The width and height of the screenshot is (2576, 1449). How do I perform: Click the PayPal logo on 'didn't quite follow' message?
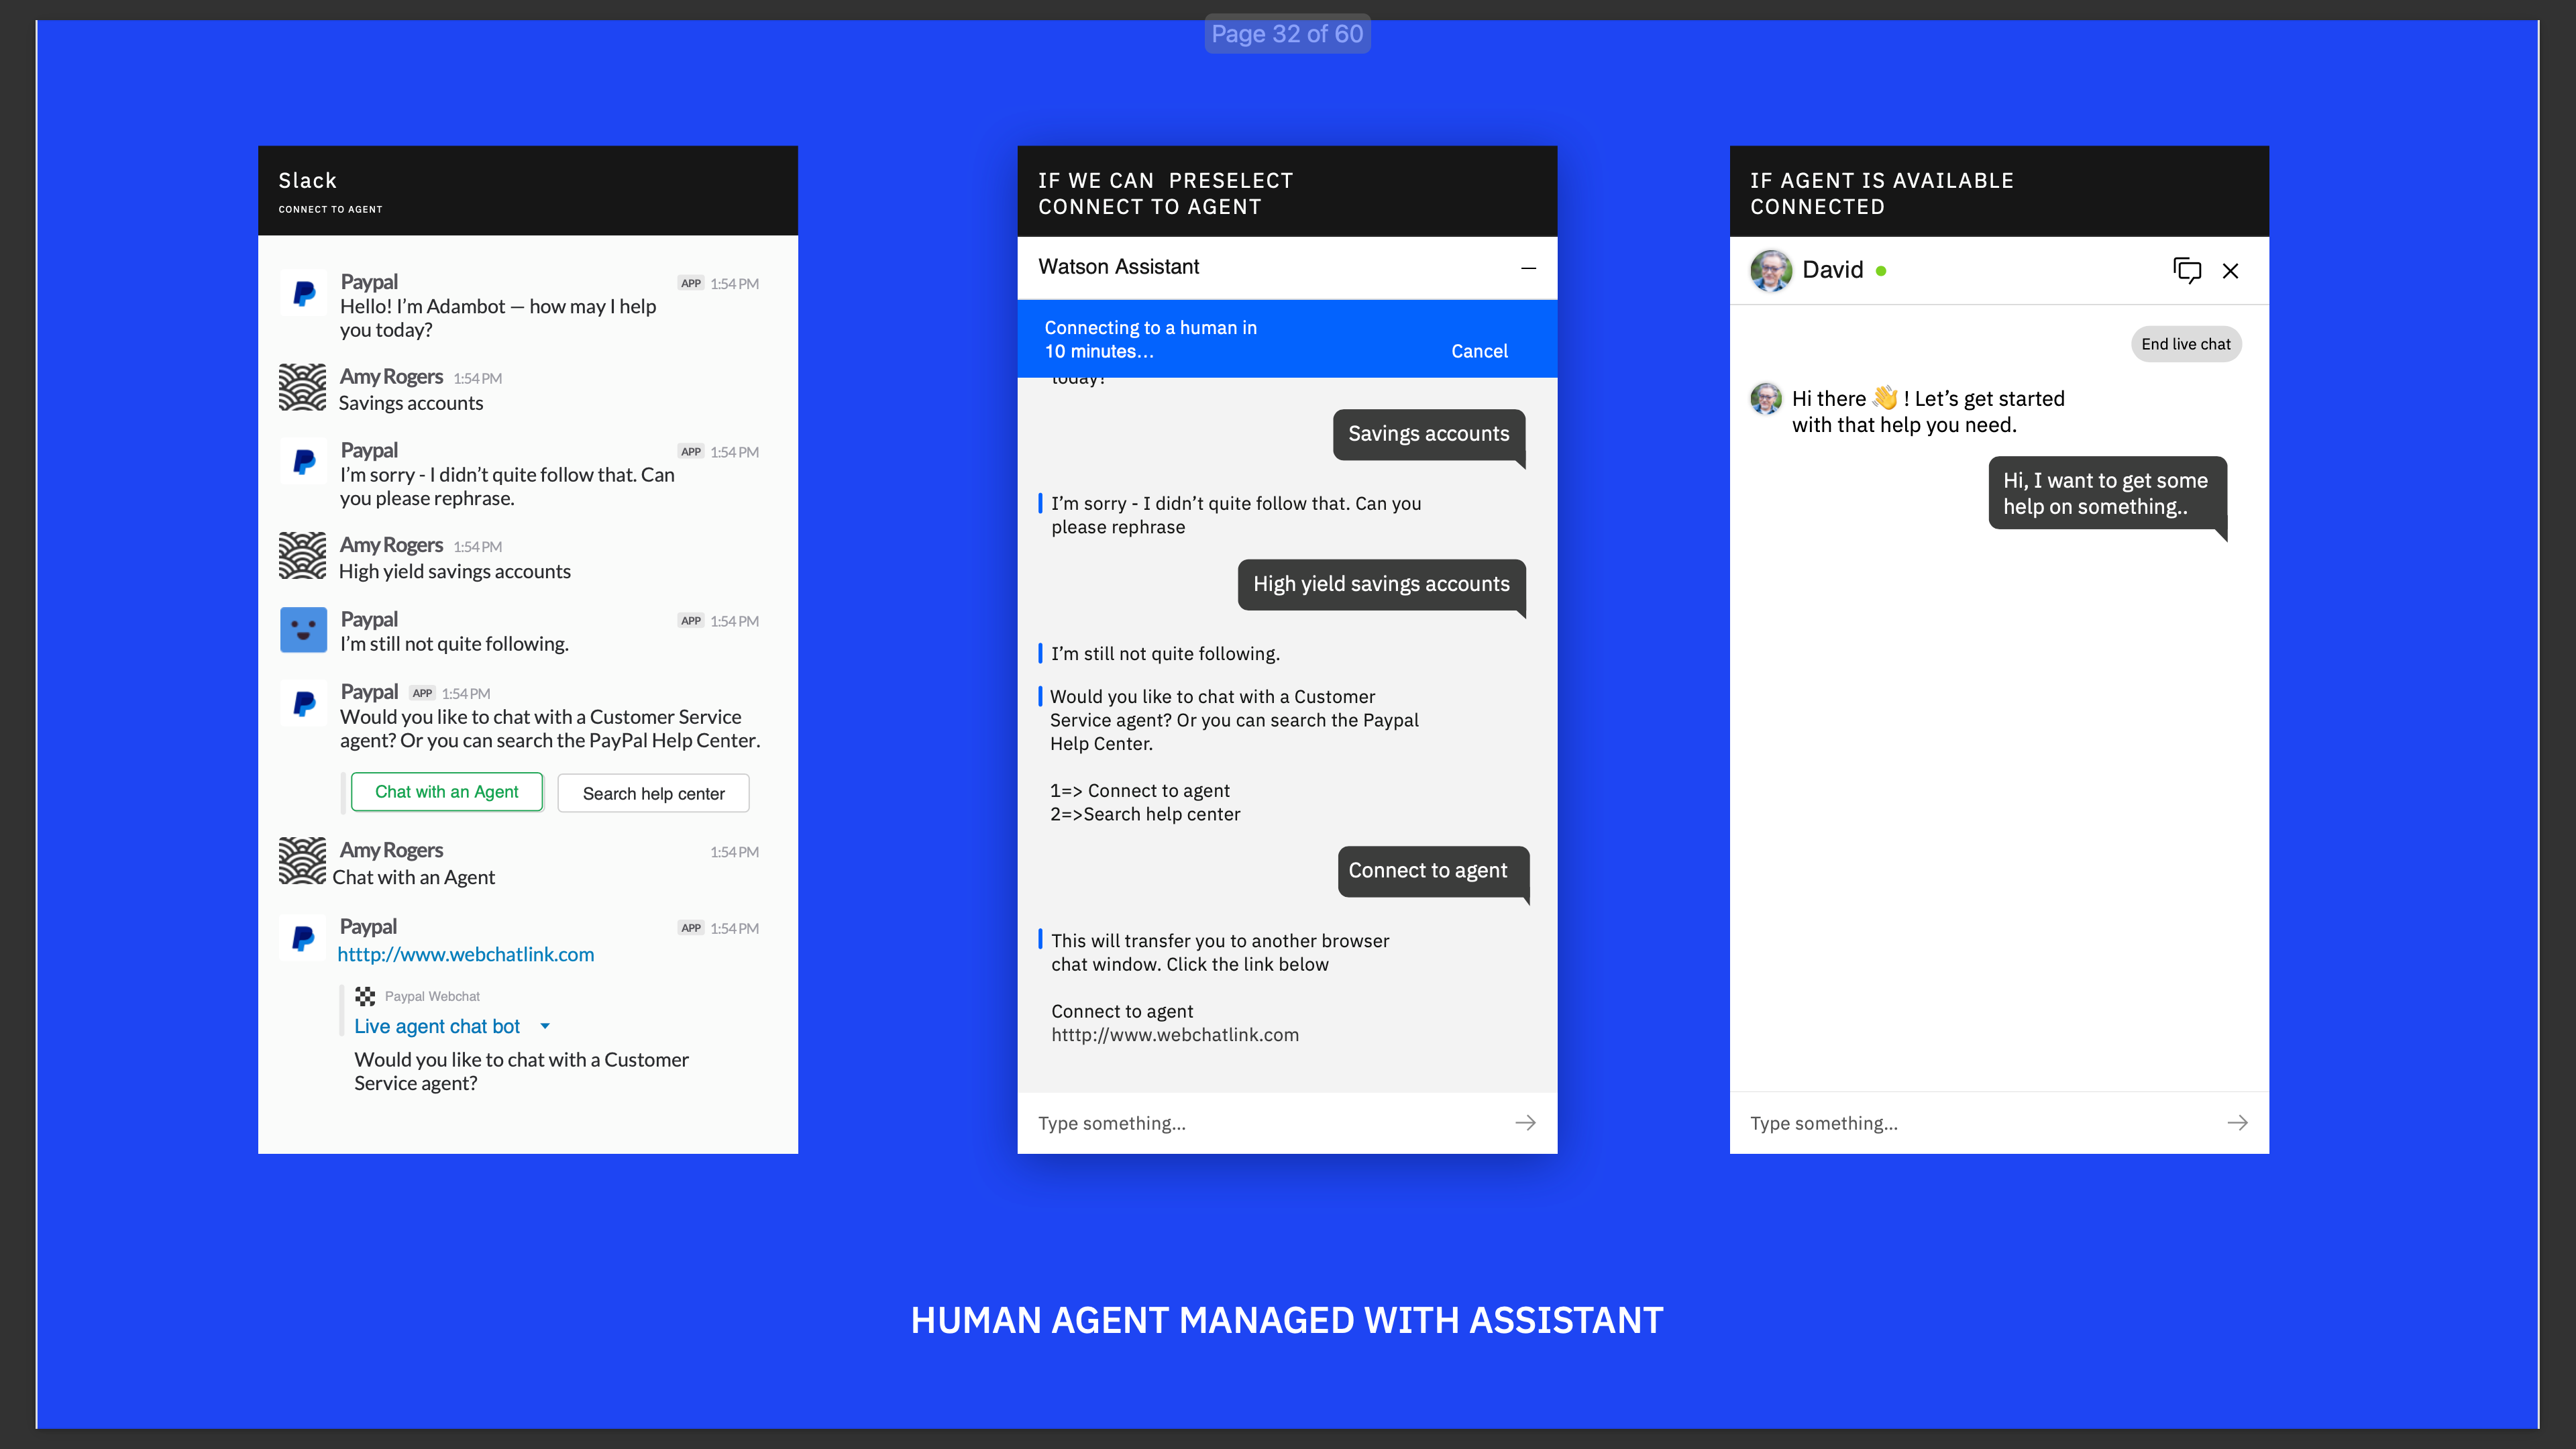coord(303,461)
